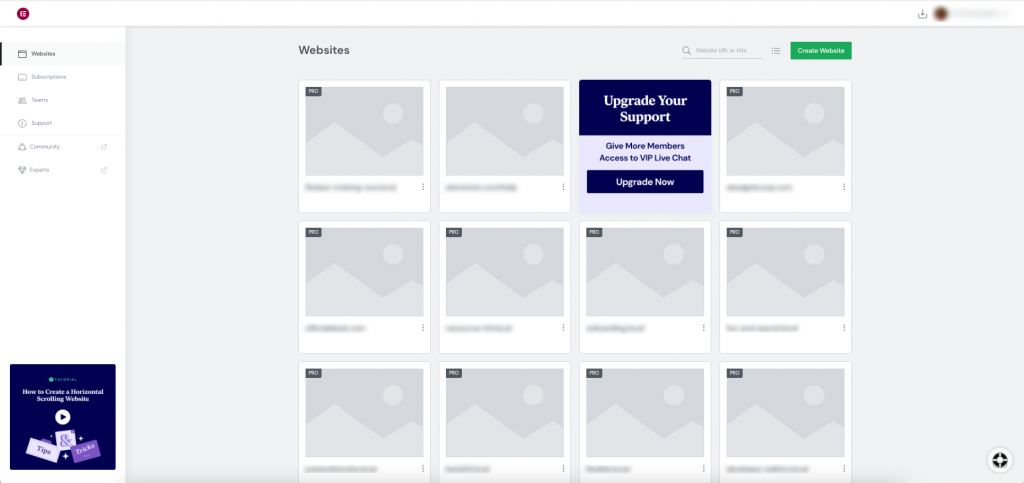Click the Elementor logo in the header
Image resolution: width=1024 pixels, height=483 pixels.
(23, 14)
